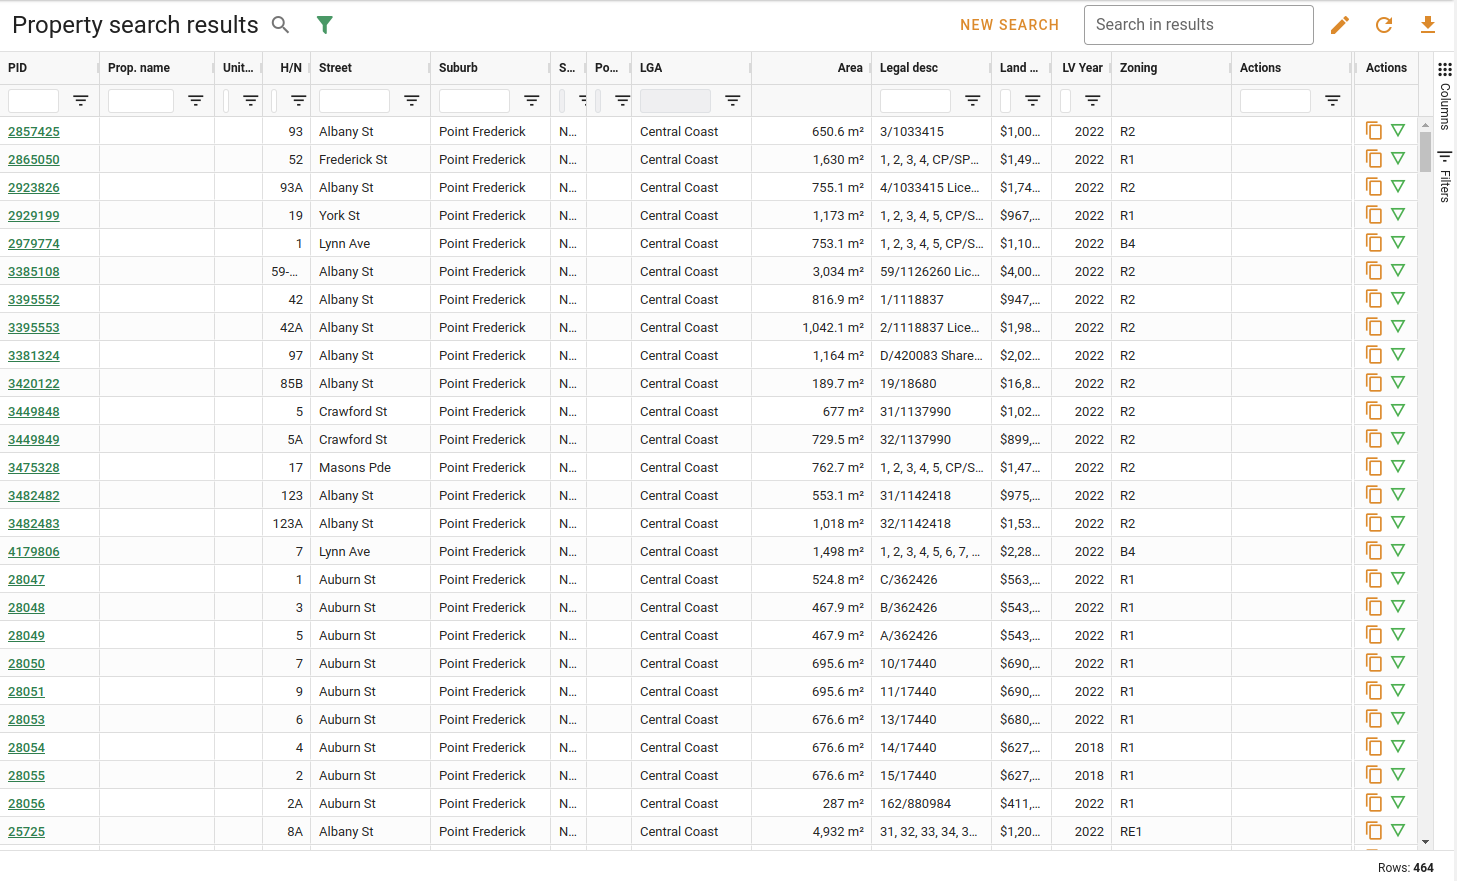Click the refresh results icon
This screenshot has height=881, width=1457.
tap(1384, 25)
